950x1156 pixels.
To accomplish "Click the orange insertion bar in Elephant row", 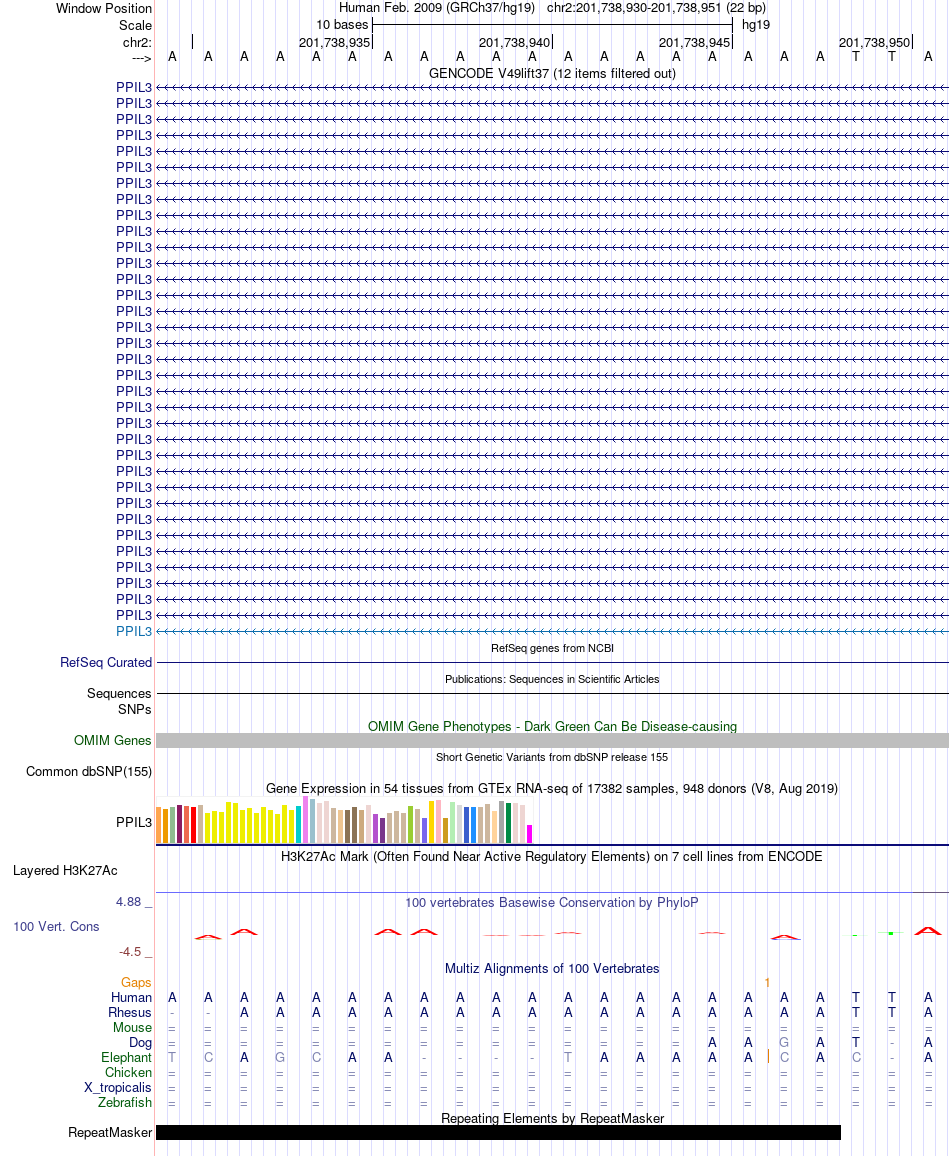I will click(x=768, y=1057).
